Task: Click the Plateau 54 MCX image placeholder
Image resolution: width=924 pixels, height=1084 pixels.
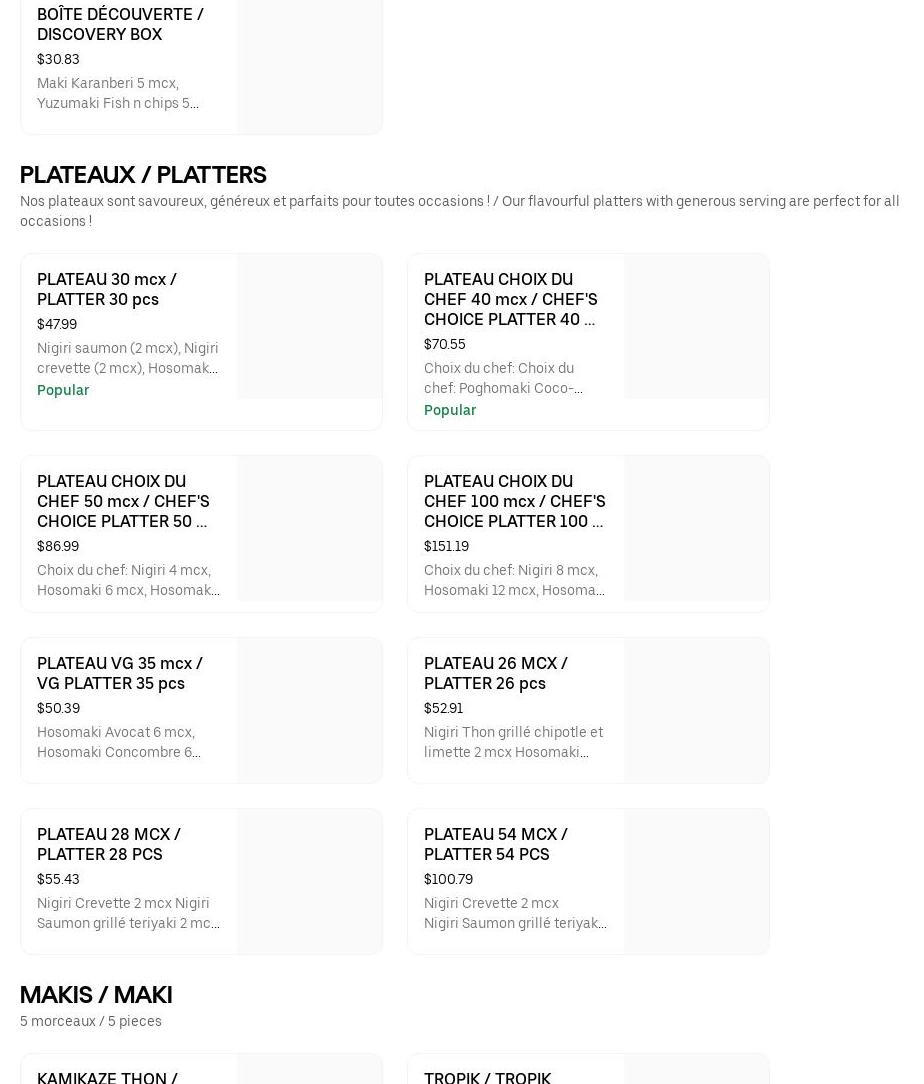Action: point(696,881)
